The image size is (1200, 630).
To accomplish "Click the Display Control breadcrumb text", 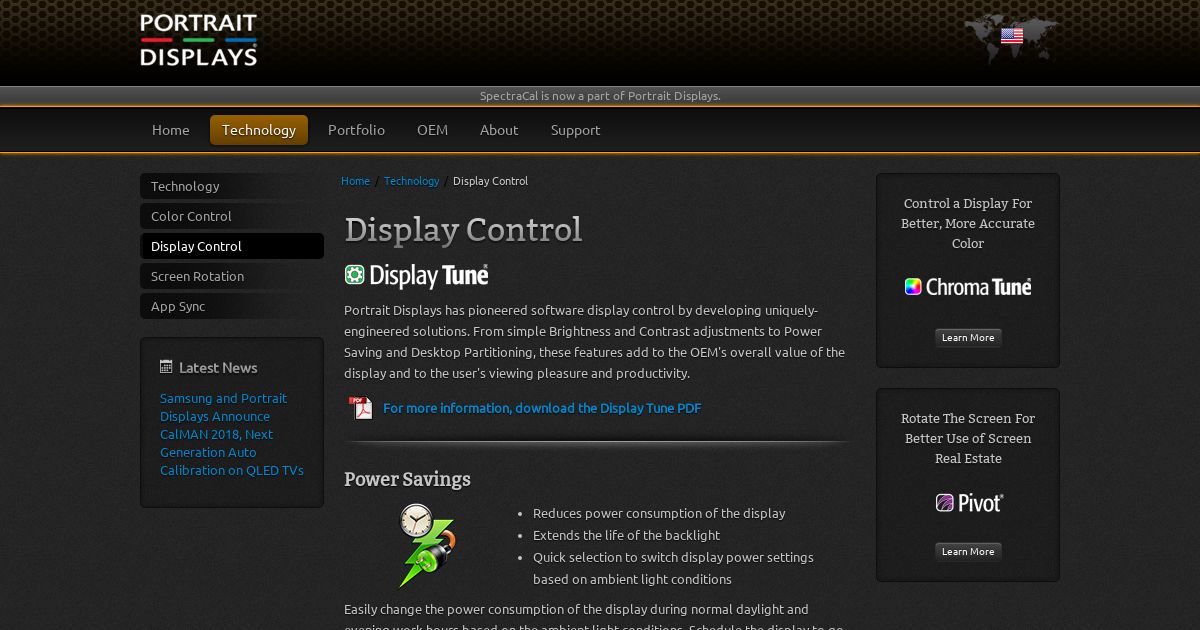I will click(x=490, y=181).
